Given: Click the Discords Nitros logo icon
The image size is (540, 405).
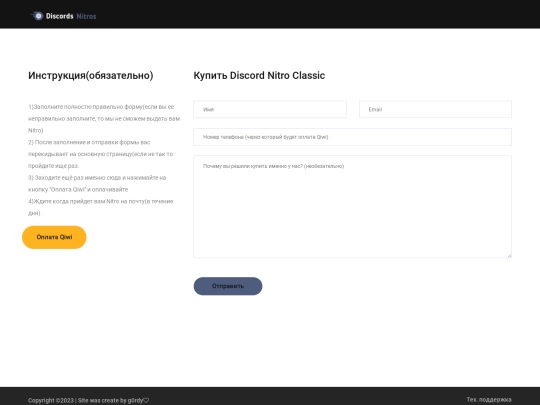Looking at the screenshot, I should click(x=37, y=16).
